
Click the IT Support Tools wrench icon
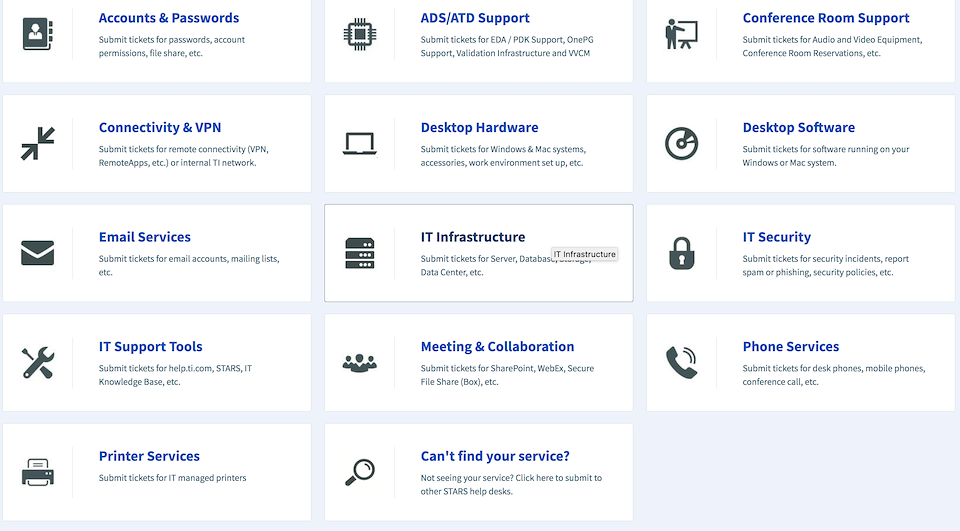coord(38,362)
